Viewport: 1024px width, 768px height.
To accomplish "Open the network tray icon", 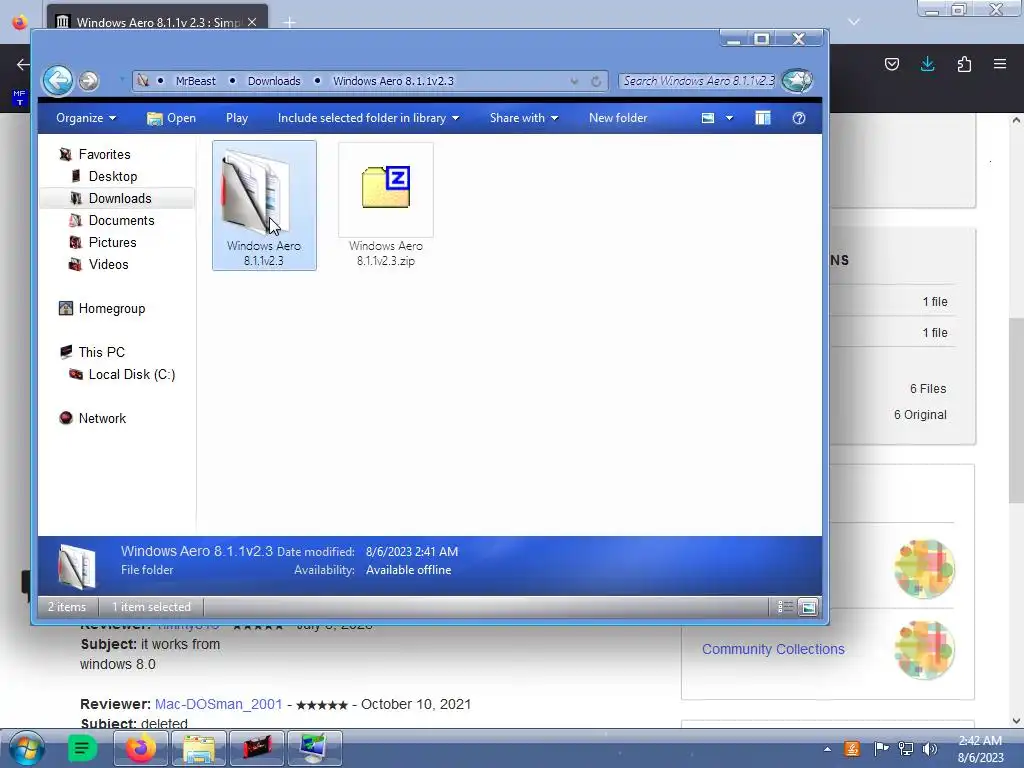I will click(x=906, y=749).
